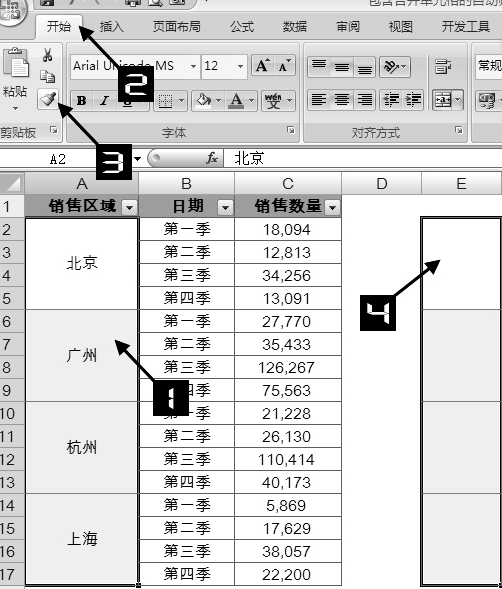Open 销售区域 filter dropdown
The height and width of the screenshot is (589, 502).
pyautogui.click(x=129, y=207)
